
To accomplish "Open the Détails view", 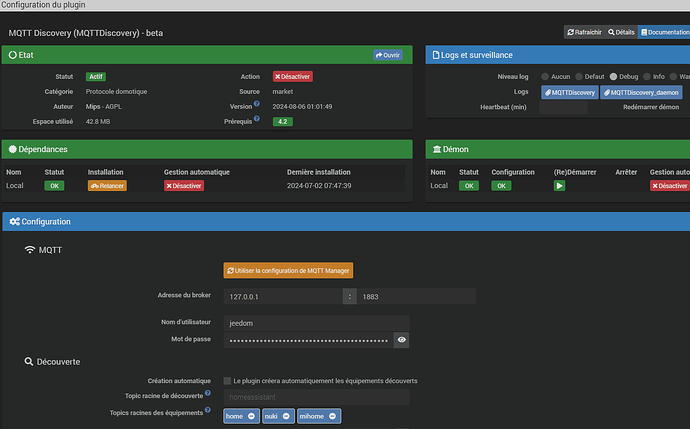I will (x=621, y=32).
